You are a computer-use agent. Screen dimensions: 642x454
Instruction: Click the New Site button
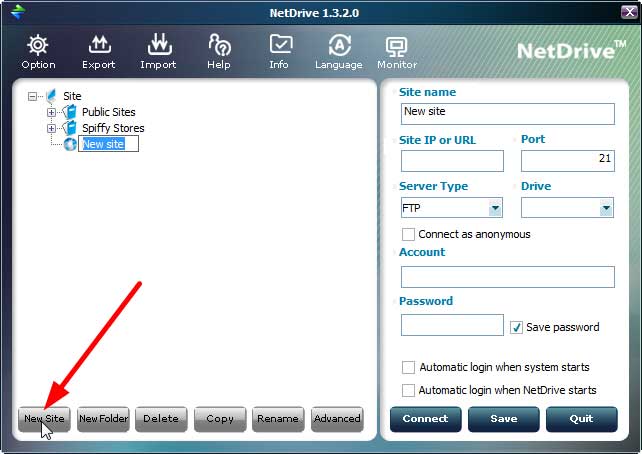pyautogui.click(x=44, y=419)
